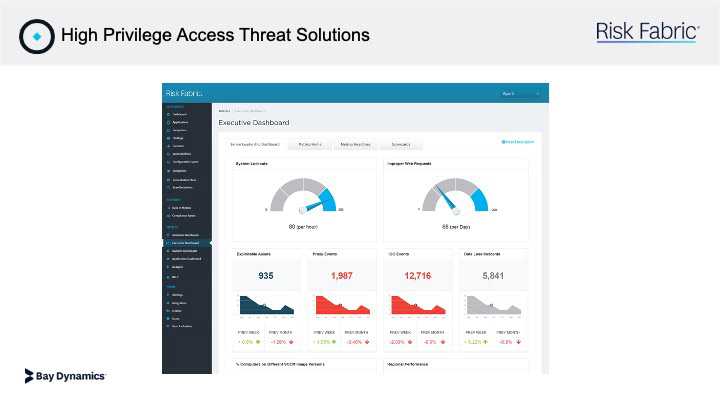
Task: Click the dark blue Exploitable Assets trend chart
Action: click(266, 305)
